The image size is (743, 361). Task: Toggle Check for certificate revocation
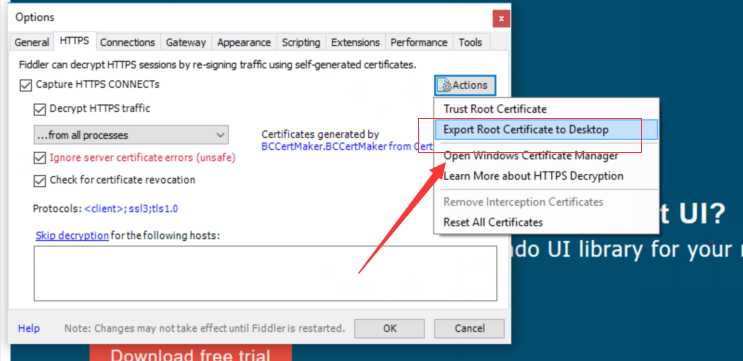click(x=39, y=180)
